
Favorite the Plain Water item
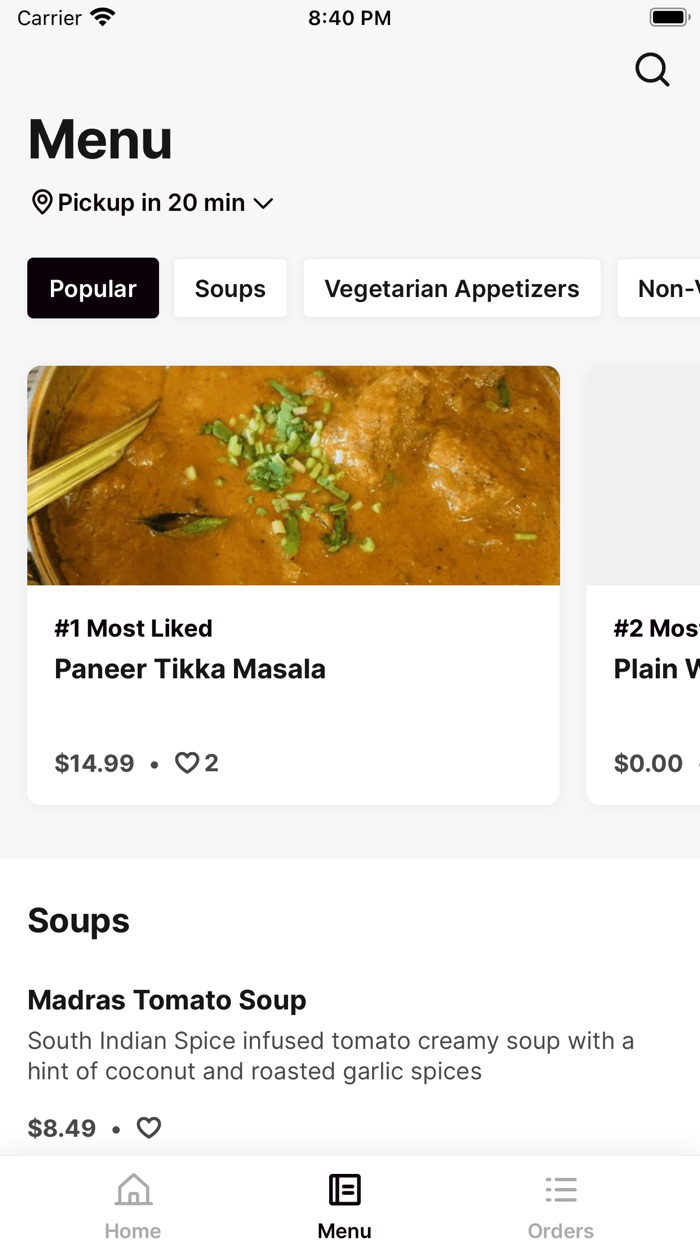coord(697,762)
